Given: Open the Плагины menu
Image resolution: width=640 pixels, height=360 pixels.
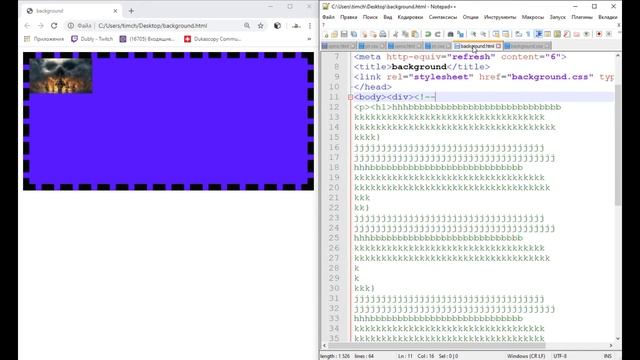Looking at the screenshot, I should [582, 17].
